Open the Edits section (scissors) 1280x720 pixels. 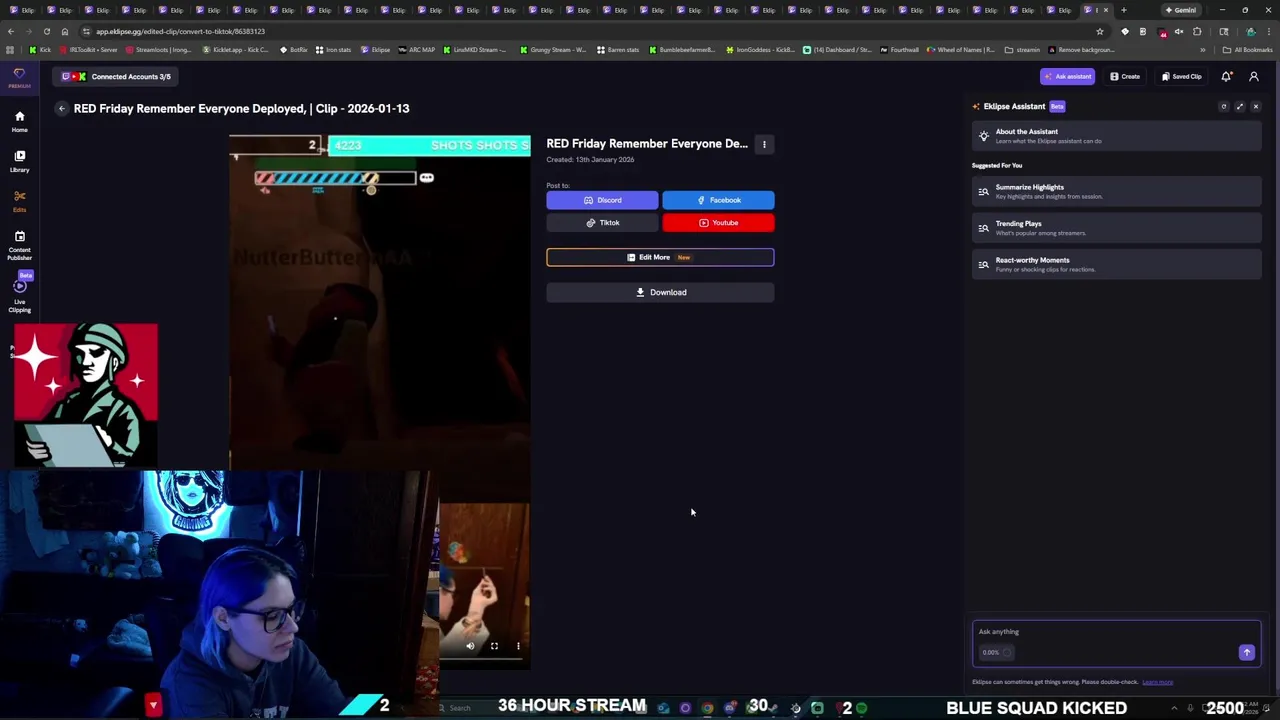pyautogui.click(x=19, y=201)
